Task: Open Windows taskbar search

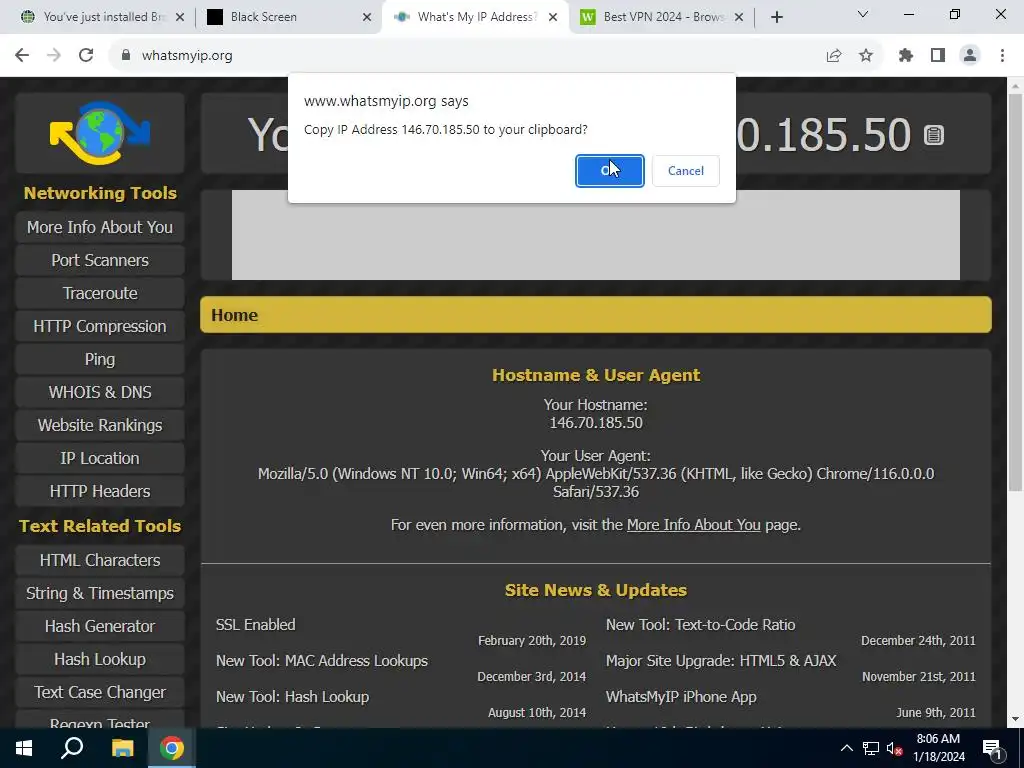Action: [72, 748]
